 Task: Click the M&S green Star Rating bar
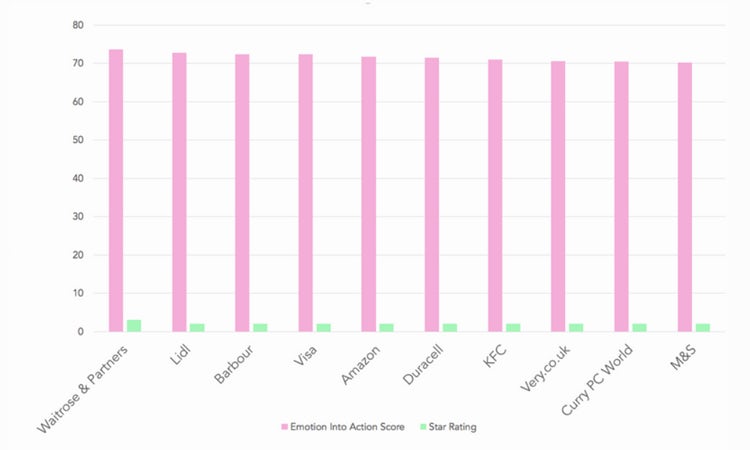[703, 328]
